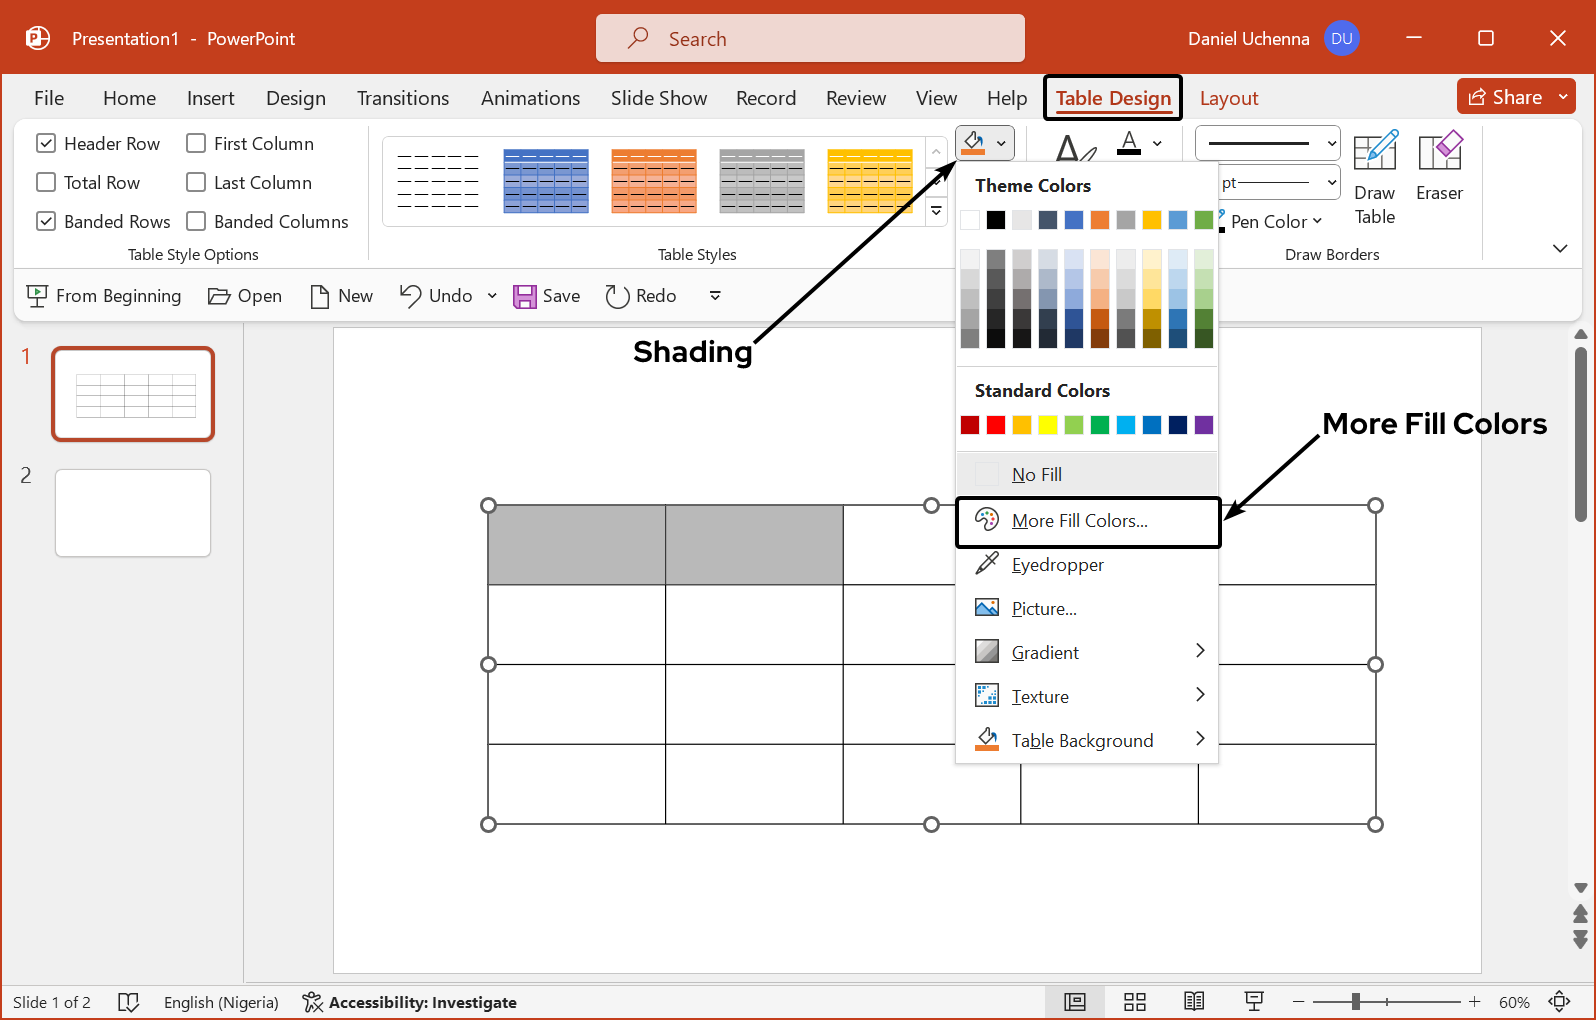Expand the Table Styles gallery
Viewport: 1596px width, 1020px height.
936,211
